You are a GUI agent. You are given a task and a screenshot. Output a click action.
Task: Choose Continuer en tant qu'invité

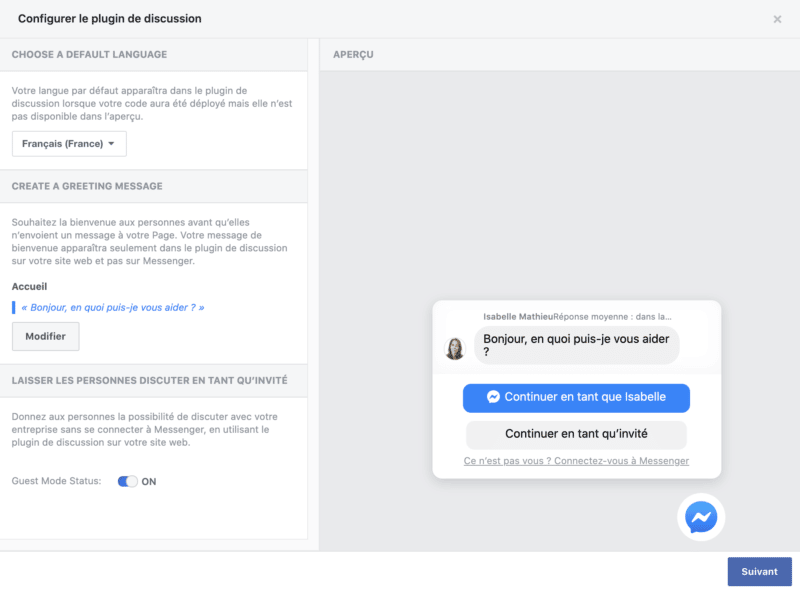[576, 434]
